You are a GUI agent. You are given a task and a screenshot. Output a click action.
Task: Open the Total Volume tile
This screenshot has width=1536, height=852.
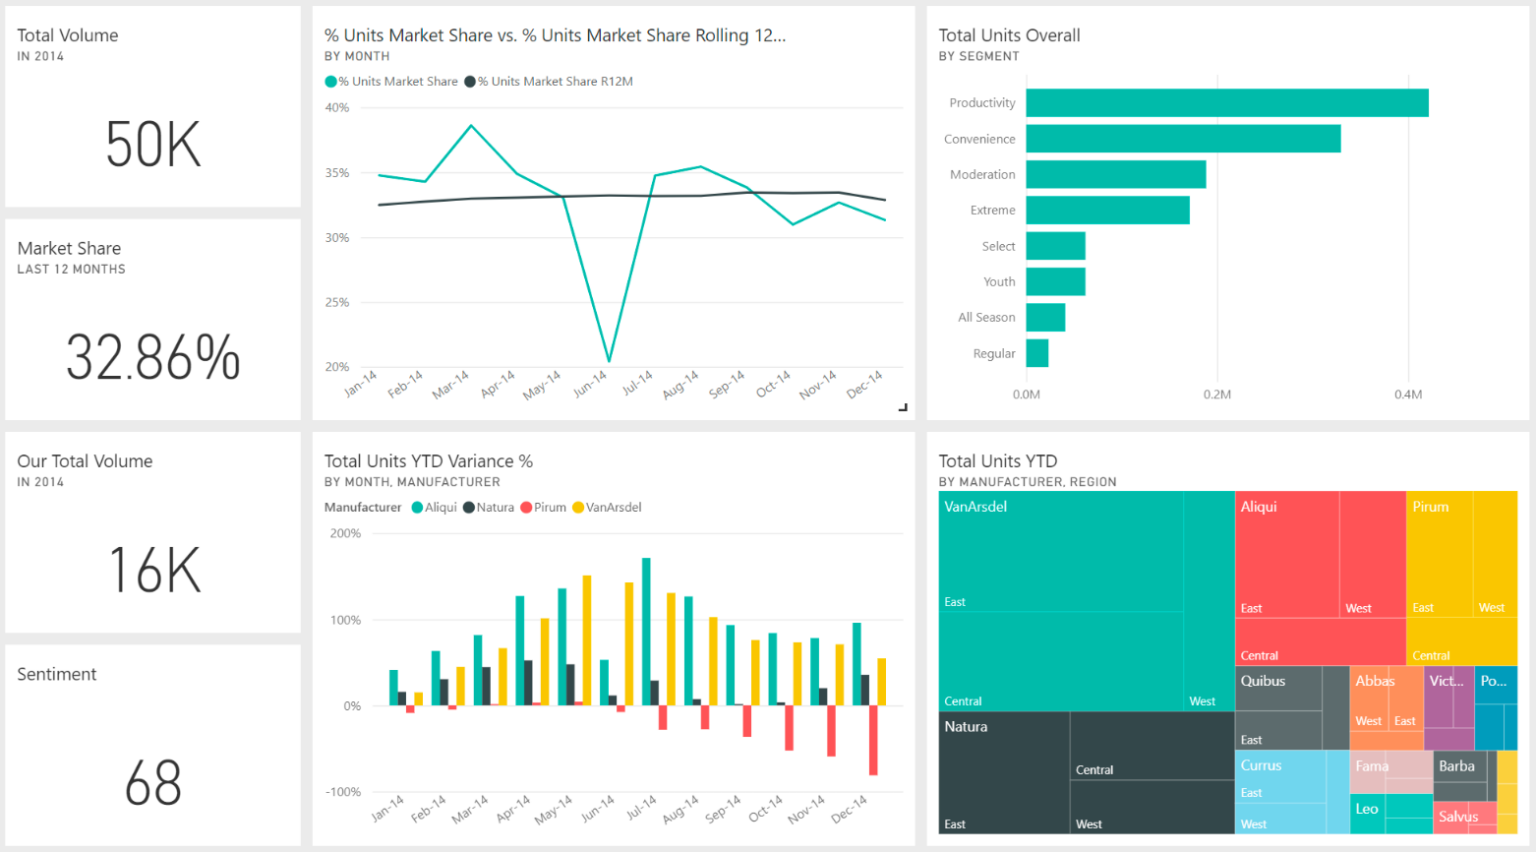[152, 106]
